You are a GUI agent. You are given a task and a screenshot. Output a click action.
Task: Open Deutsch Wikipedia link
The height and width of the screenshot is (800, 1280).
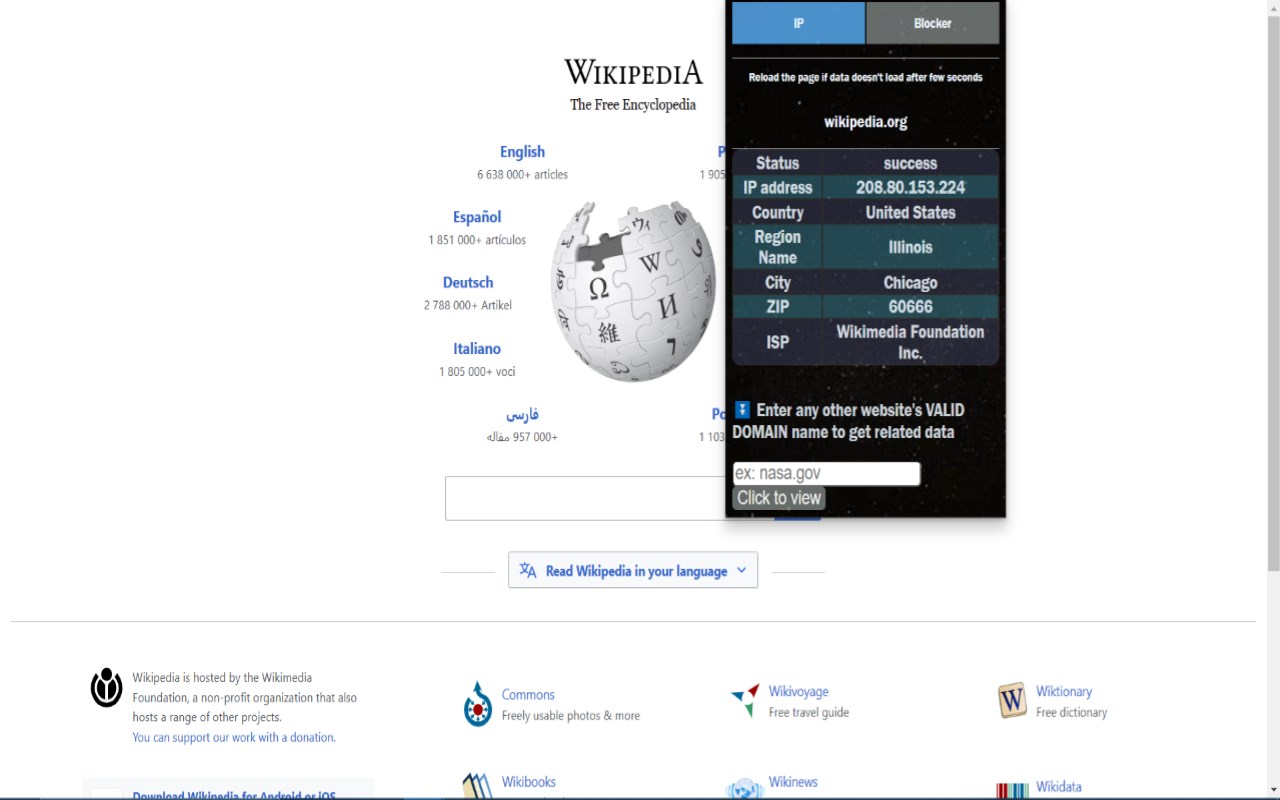(x=468, y=283)
